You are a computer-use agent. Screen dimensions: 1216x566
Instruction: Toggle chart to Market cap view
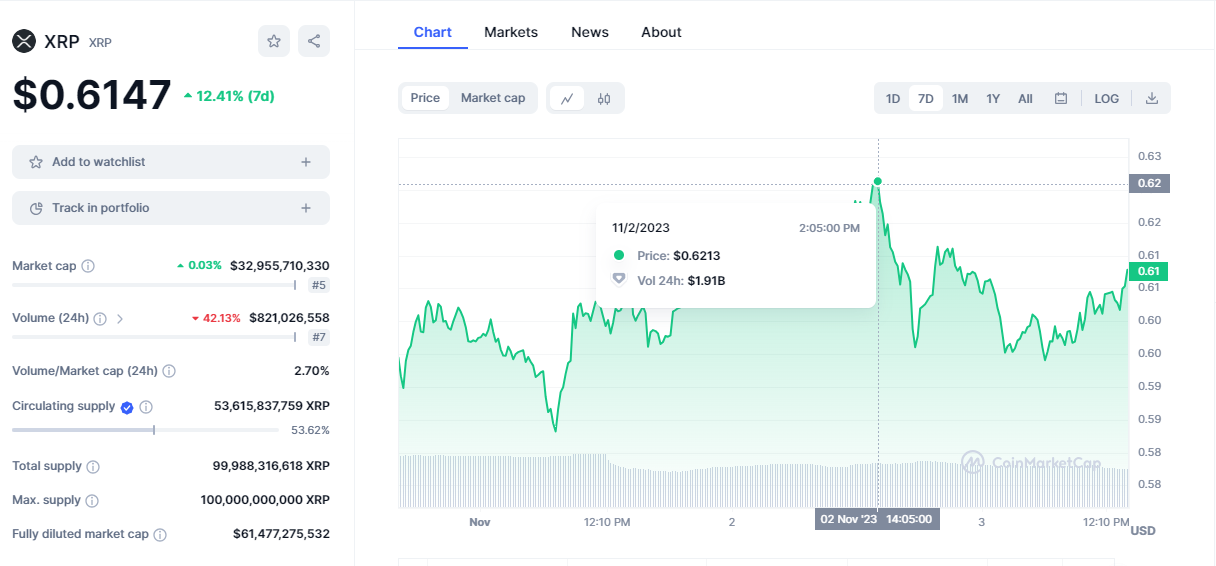click(493, 98)
